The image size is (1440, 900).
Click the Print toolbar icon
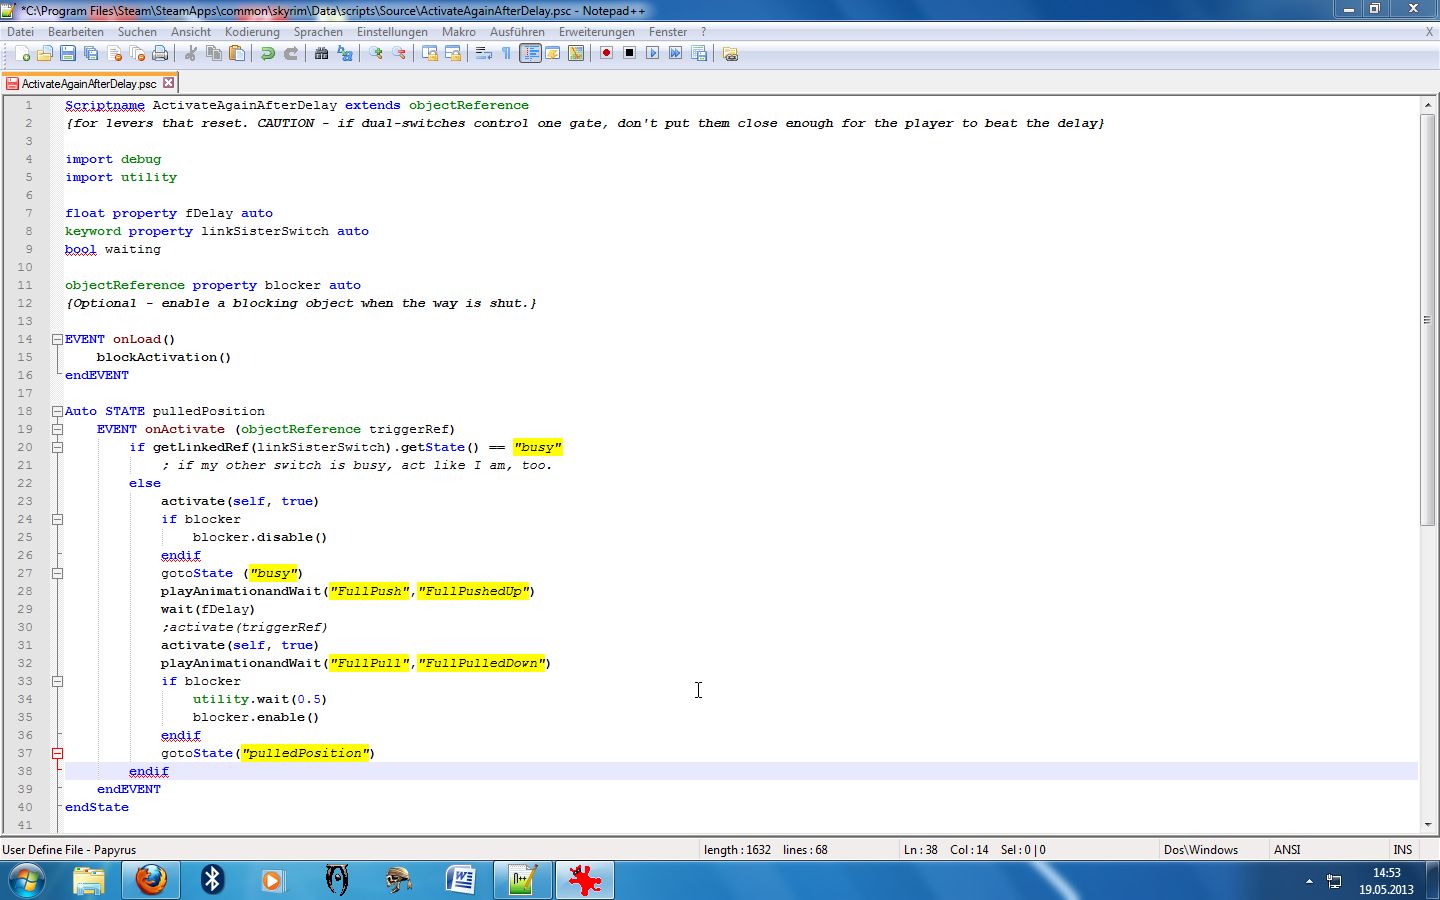[x=160, y=54]
